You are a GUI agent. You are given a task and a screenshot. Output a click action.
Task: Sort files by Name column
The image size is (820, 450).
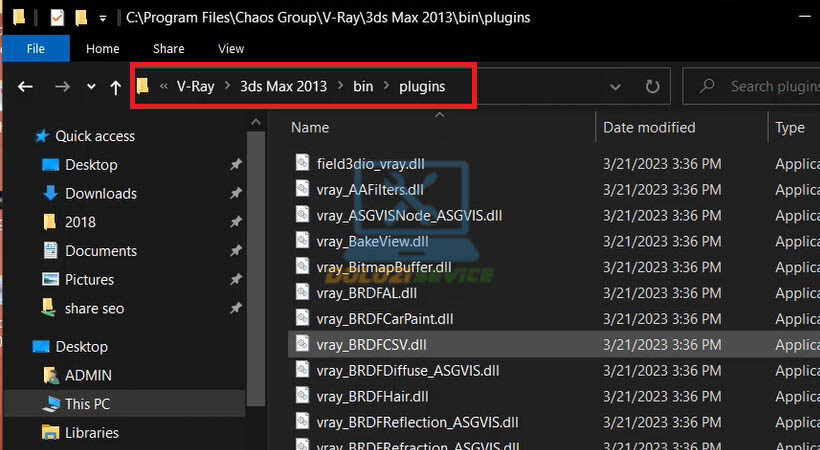pyautogui.click(x=310, y=128)
